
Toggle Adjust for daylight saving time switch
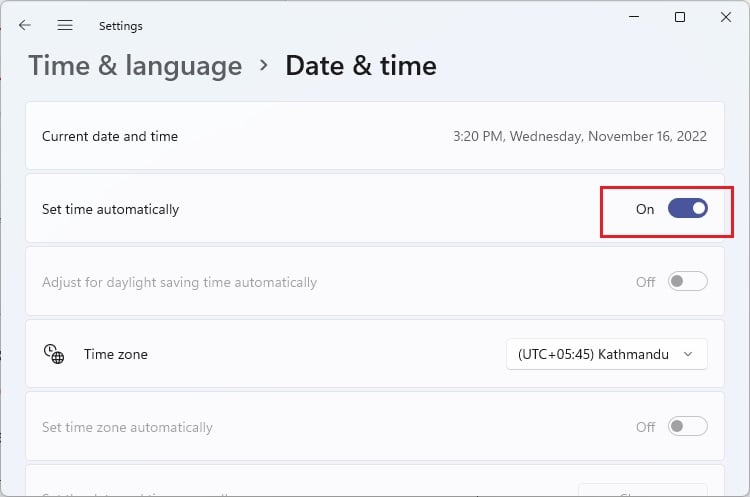coord(688,281)
